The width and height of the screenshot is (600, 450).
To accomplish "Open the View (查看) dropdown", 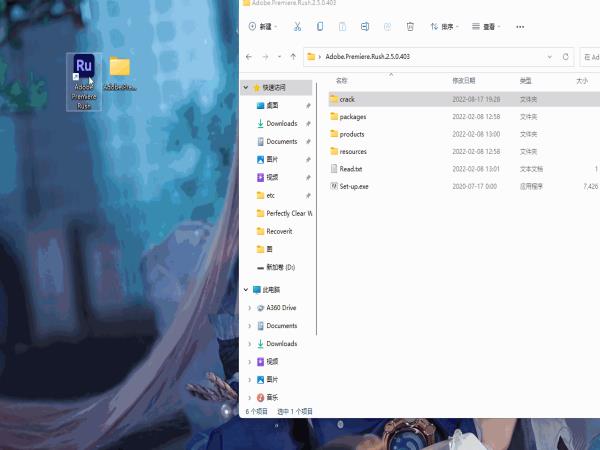I will point(486,26).
